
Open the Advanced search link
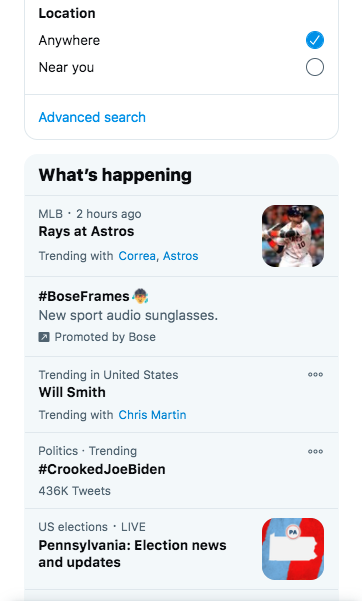(92, 117)
